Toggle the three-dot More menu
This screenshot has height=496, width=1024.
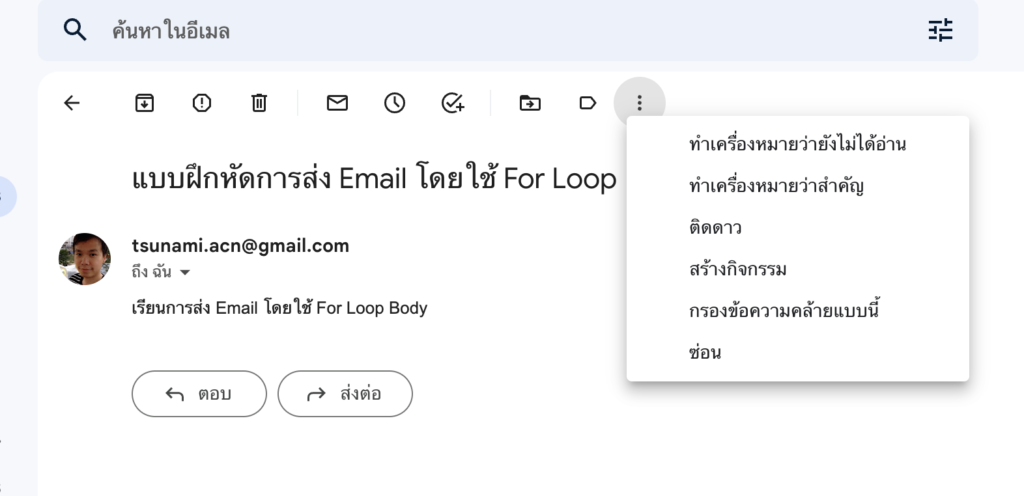click(x=639, y=103)
